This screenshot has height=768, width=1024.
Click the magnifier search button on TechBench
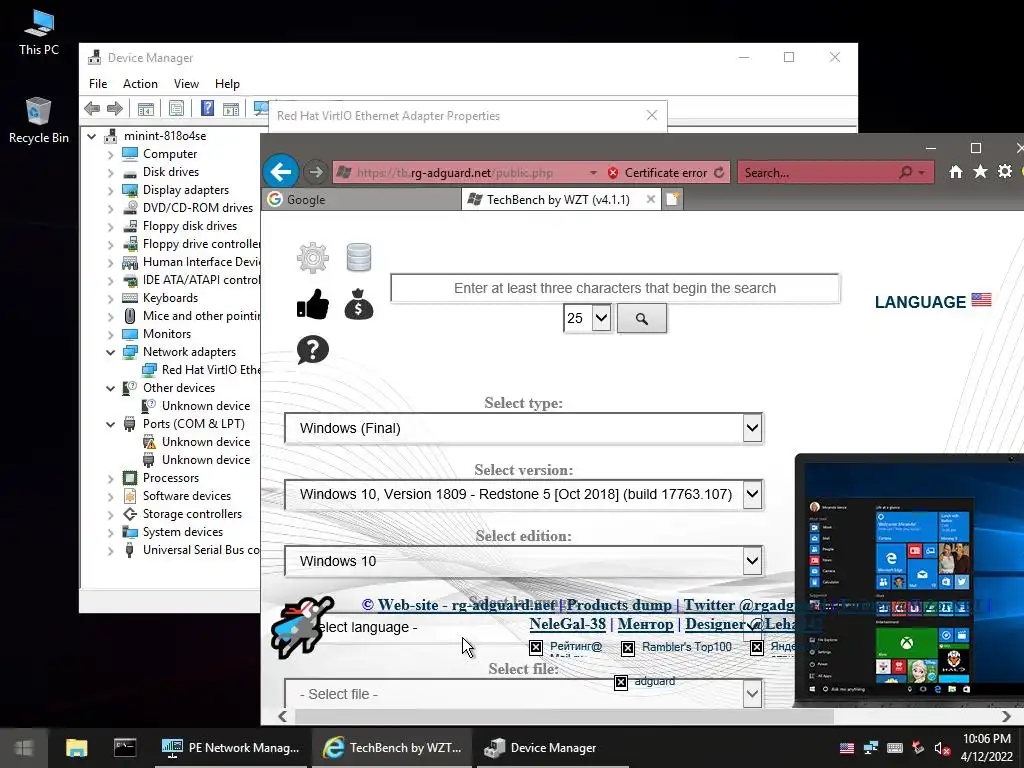[642, 319]
